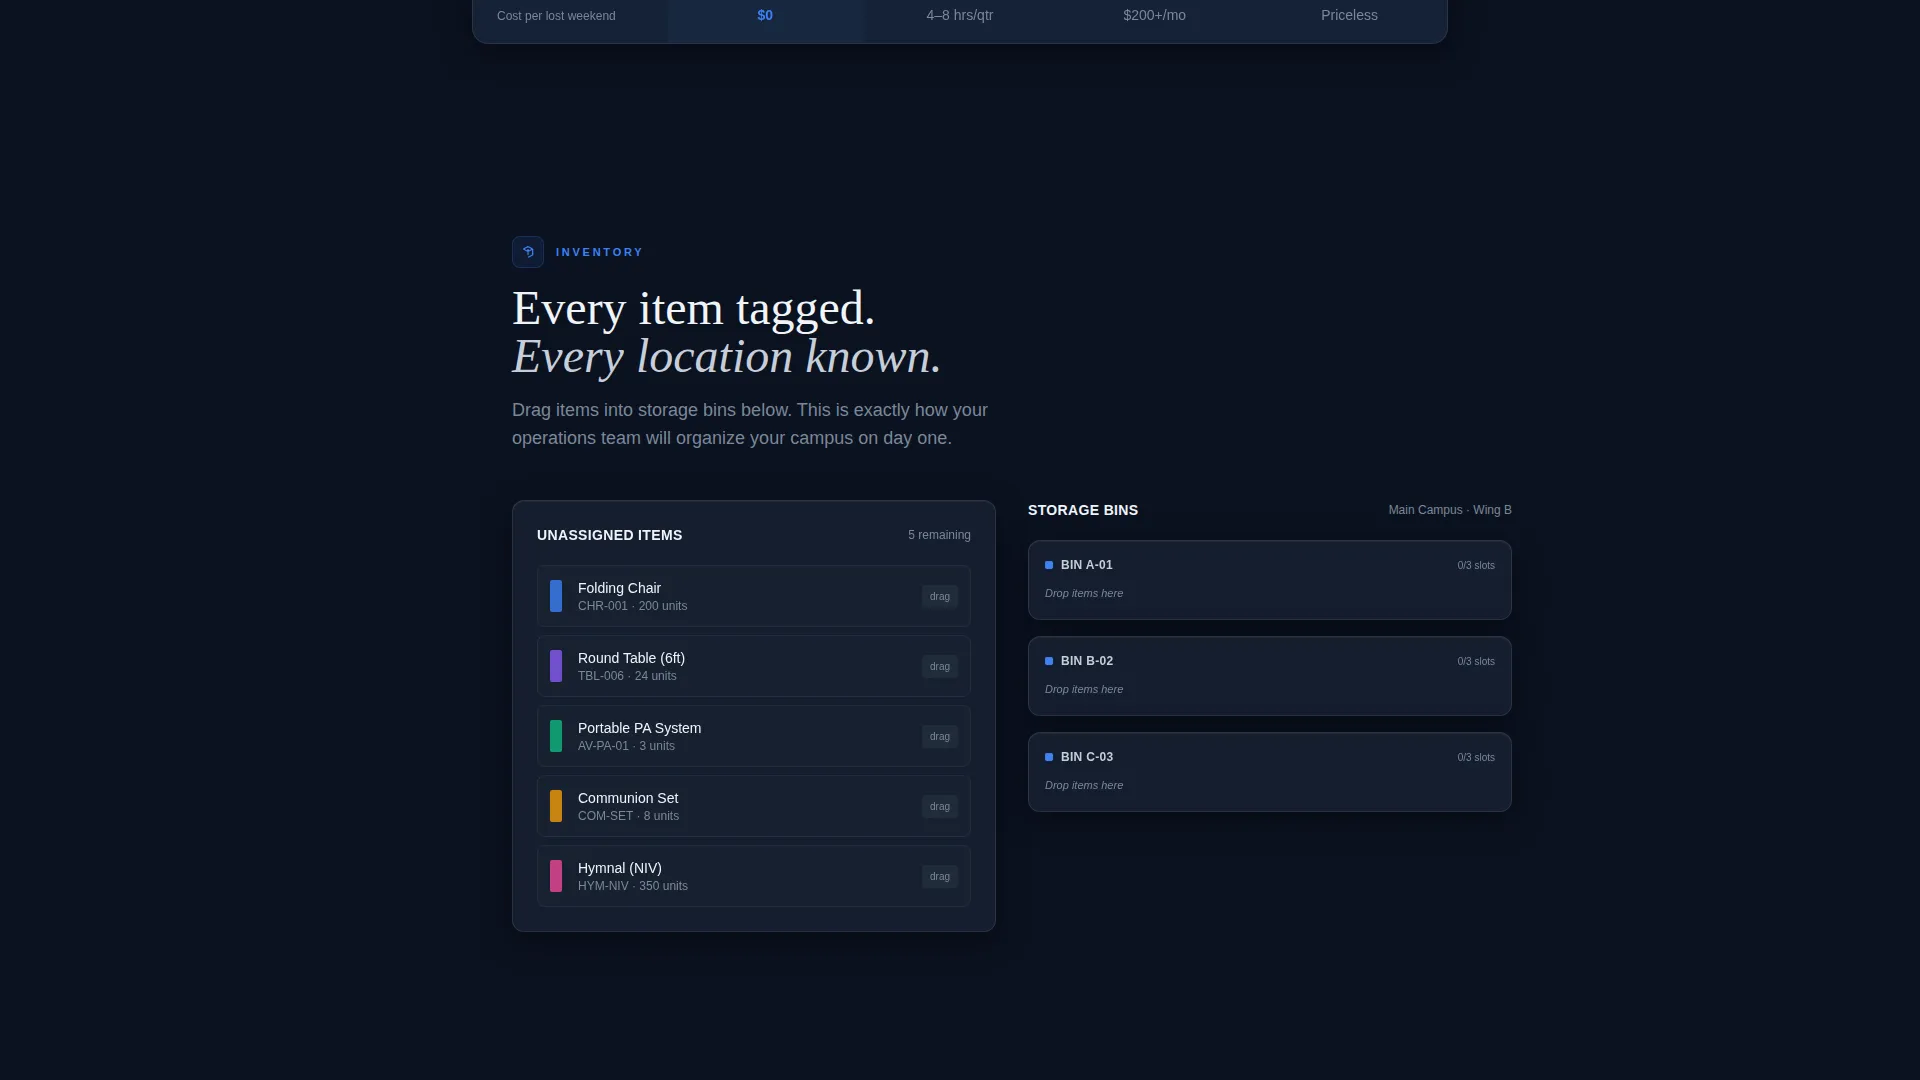Select the Portable PA System item name
The height and width of the screenshot is (1080, 1920).
pos(639,728)
